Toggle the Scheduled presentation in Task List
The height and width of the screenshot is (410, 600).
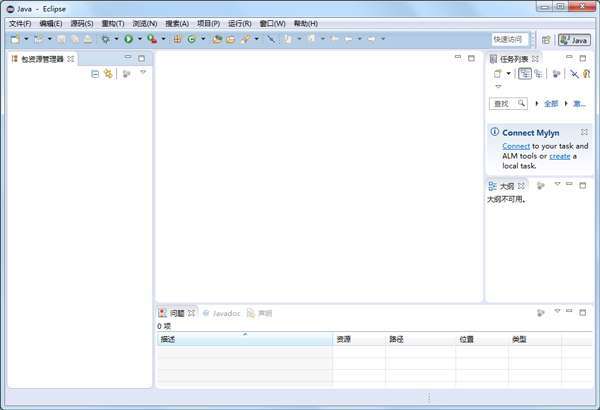tap(538, 74)
